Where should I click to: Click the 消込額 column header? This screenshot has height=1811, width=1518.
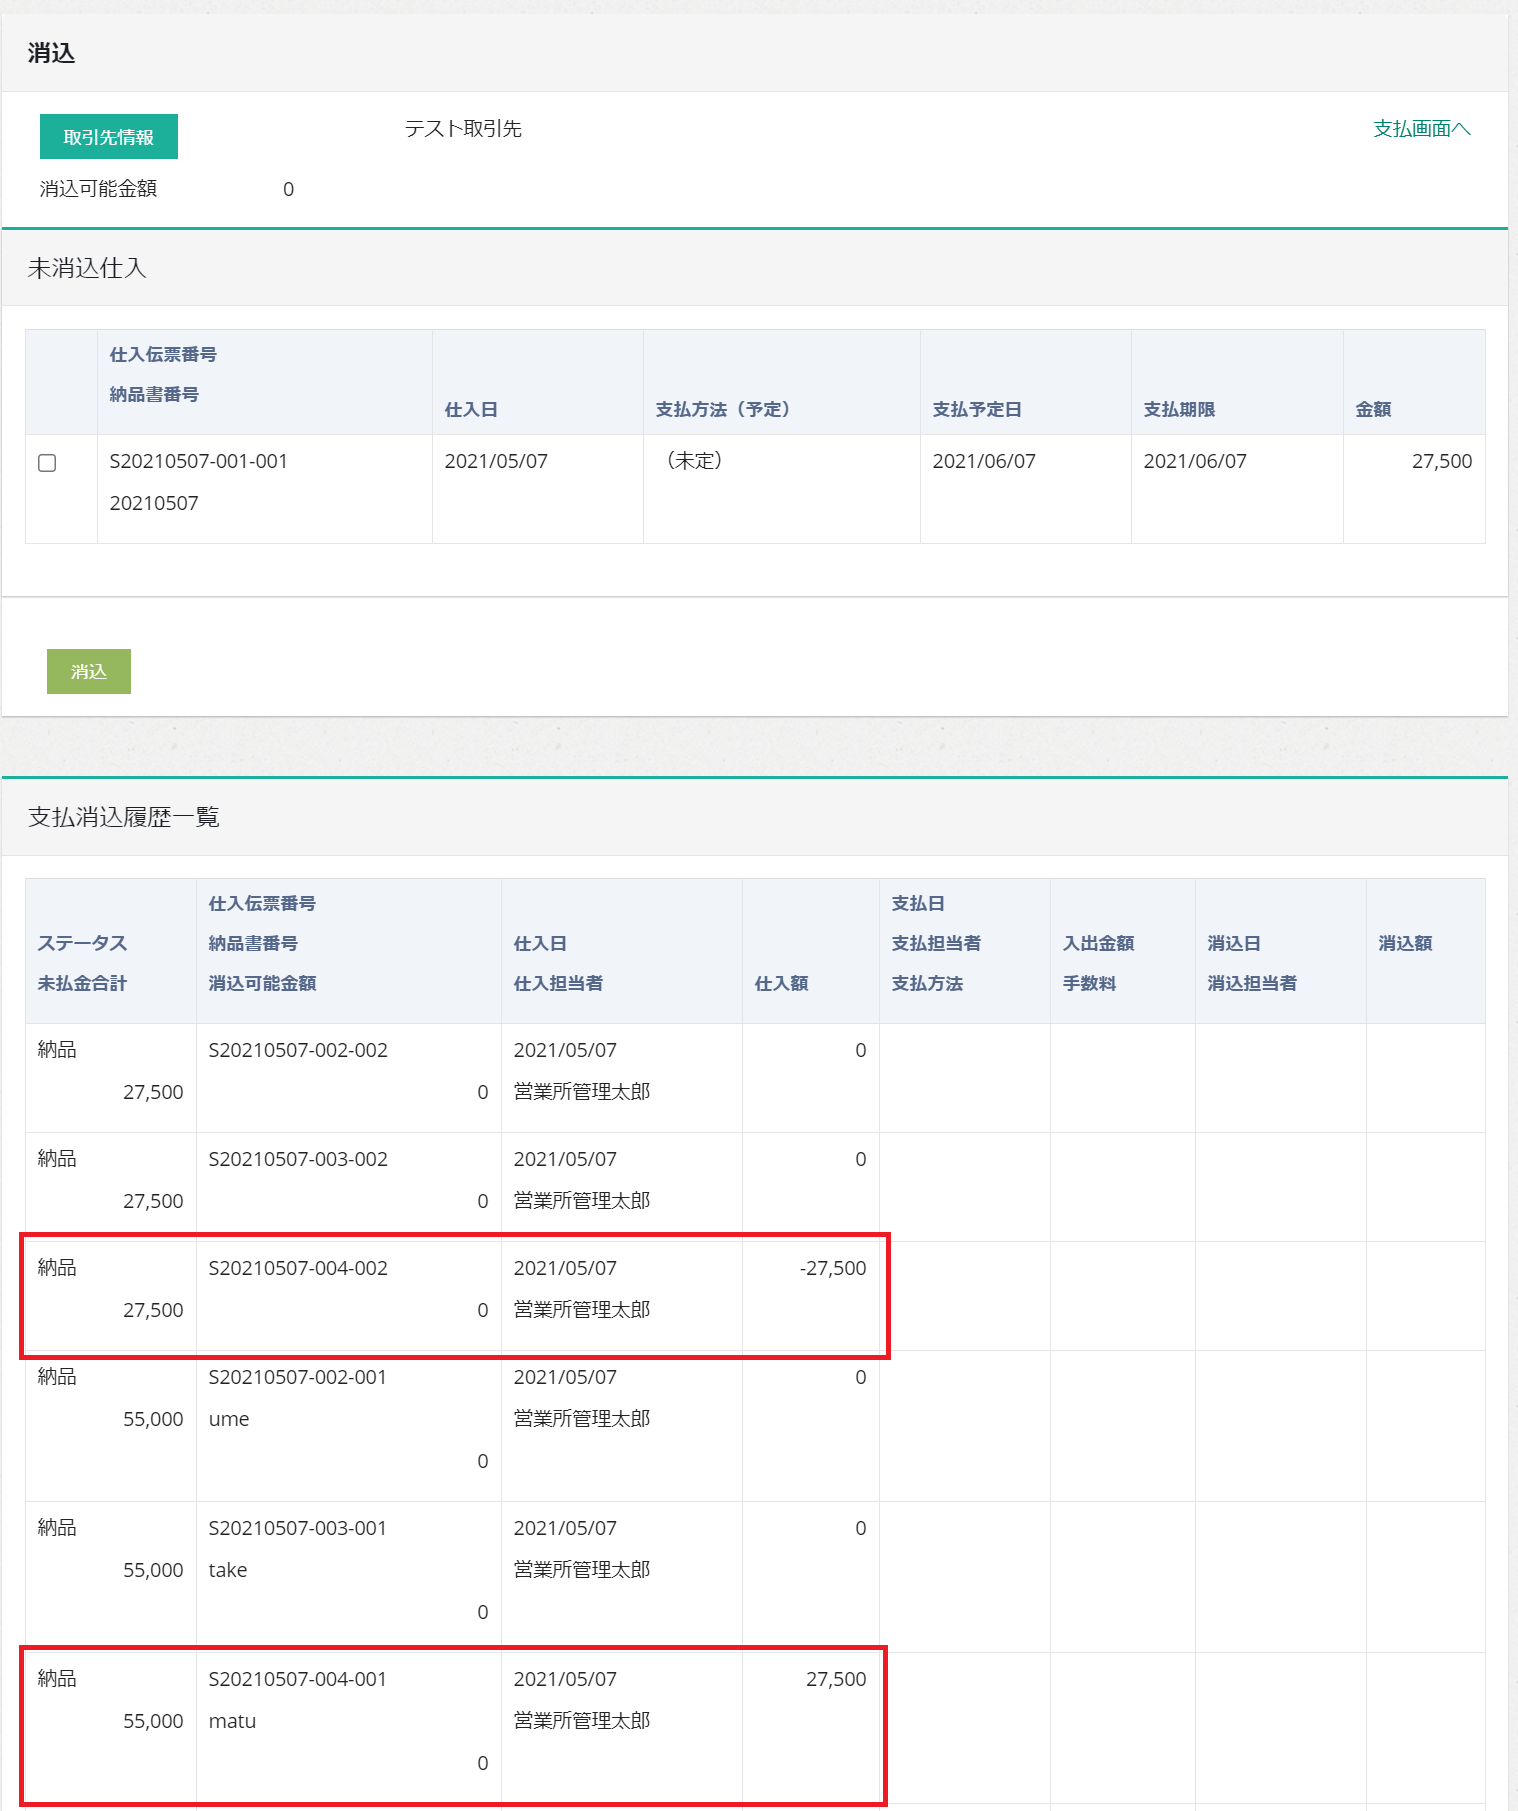1405,943
